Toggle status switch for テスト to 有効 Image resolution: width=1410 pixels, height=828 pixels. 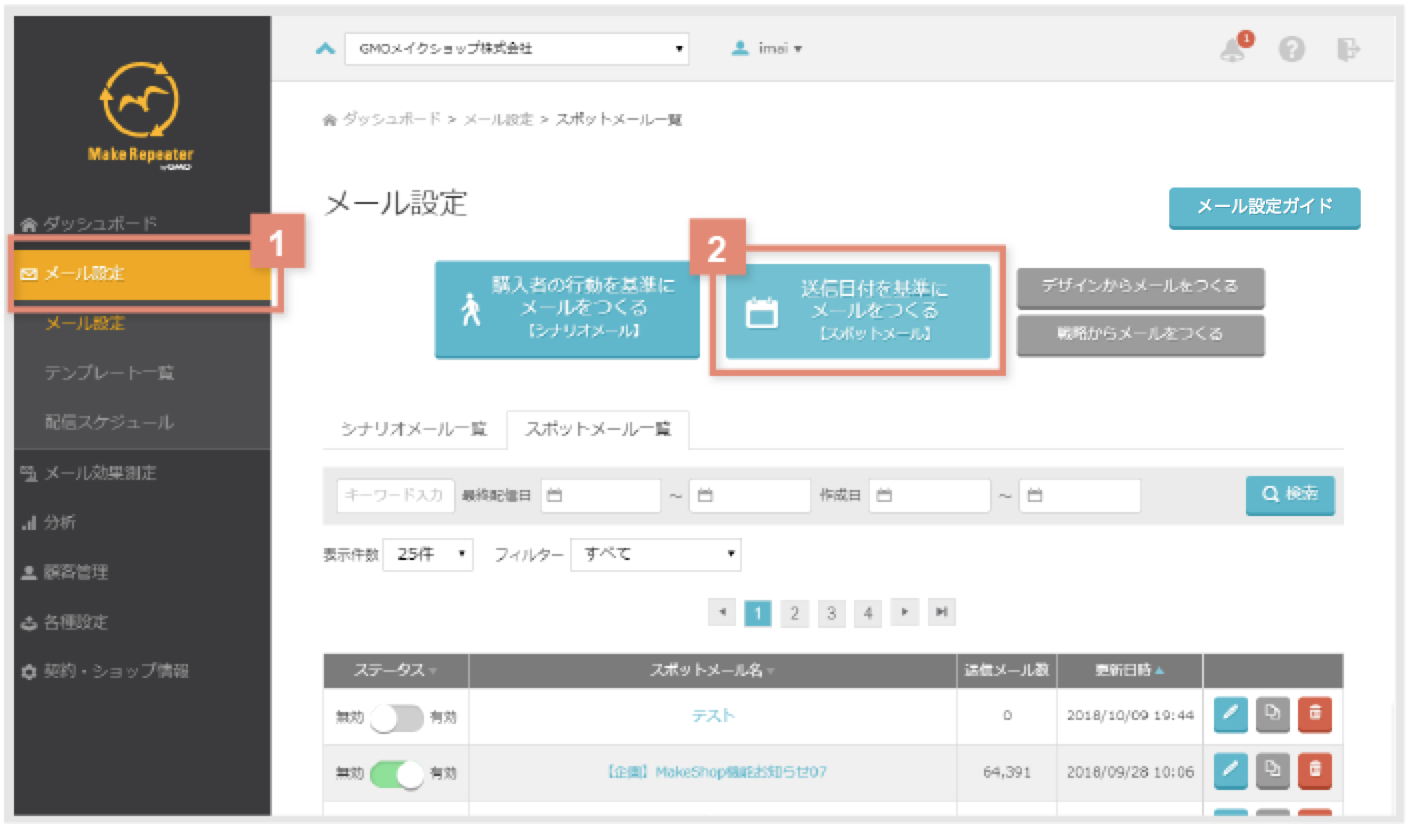(x=397, y=716)
